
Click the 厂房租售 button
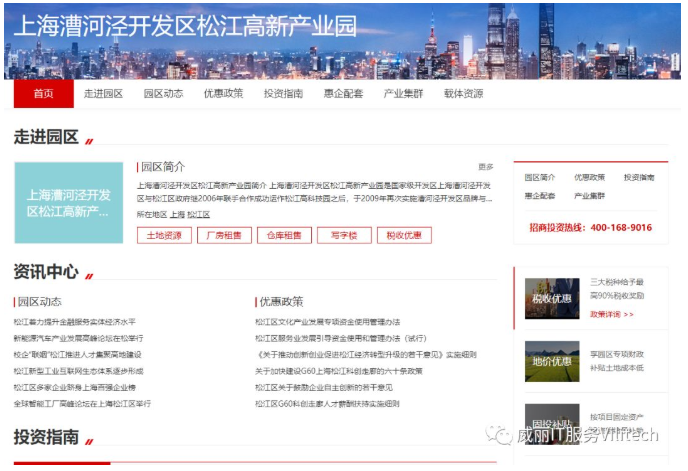coord(224,236)
